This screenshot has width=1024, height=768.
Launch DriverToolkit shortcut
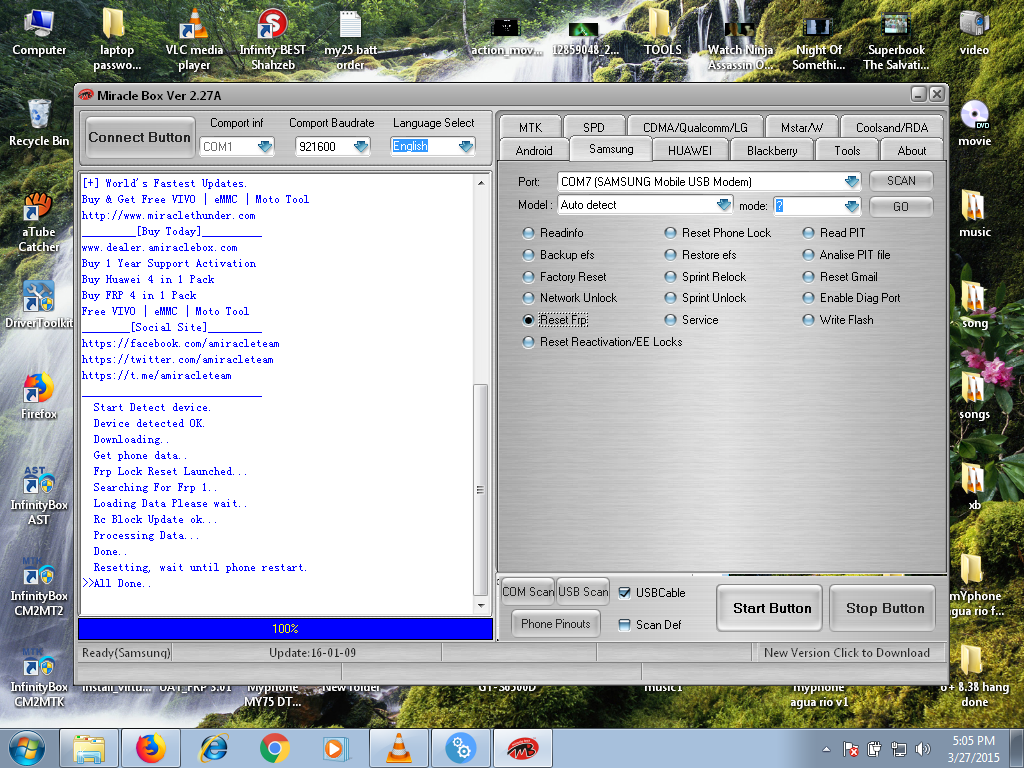[39, 305]
